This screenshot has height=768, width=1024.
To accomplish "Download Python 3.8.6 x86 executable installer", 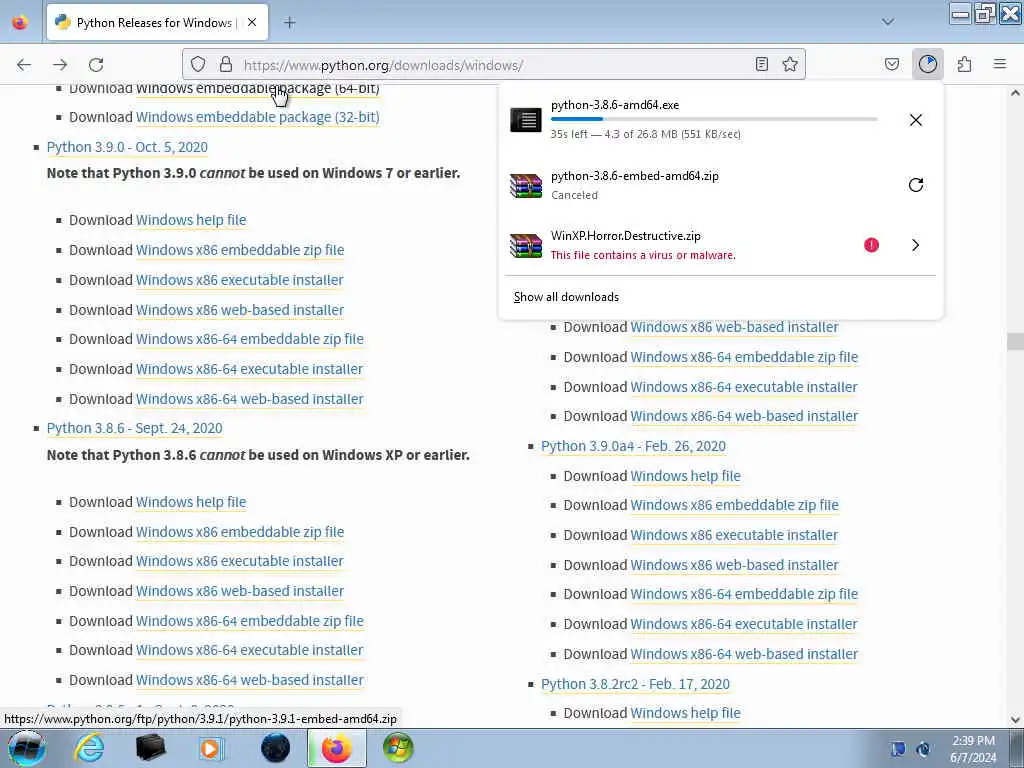I will (x=239, y=561).
